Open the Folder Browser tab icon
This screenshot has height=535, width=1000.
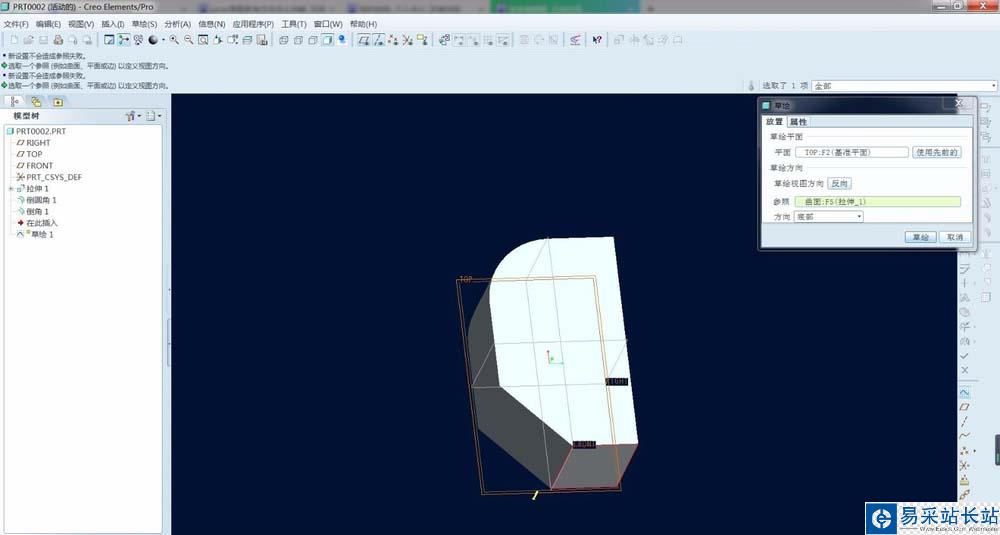[x=36, y=101]
